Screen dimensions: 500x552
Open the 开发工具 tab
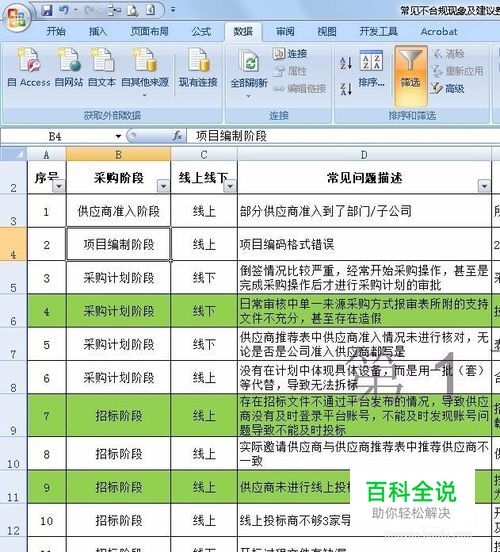coord(379,32)
